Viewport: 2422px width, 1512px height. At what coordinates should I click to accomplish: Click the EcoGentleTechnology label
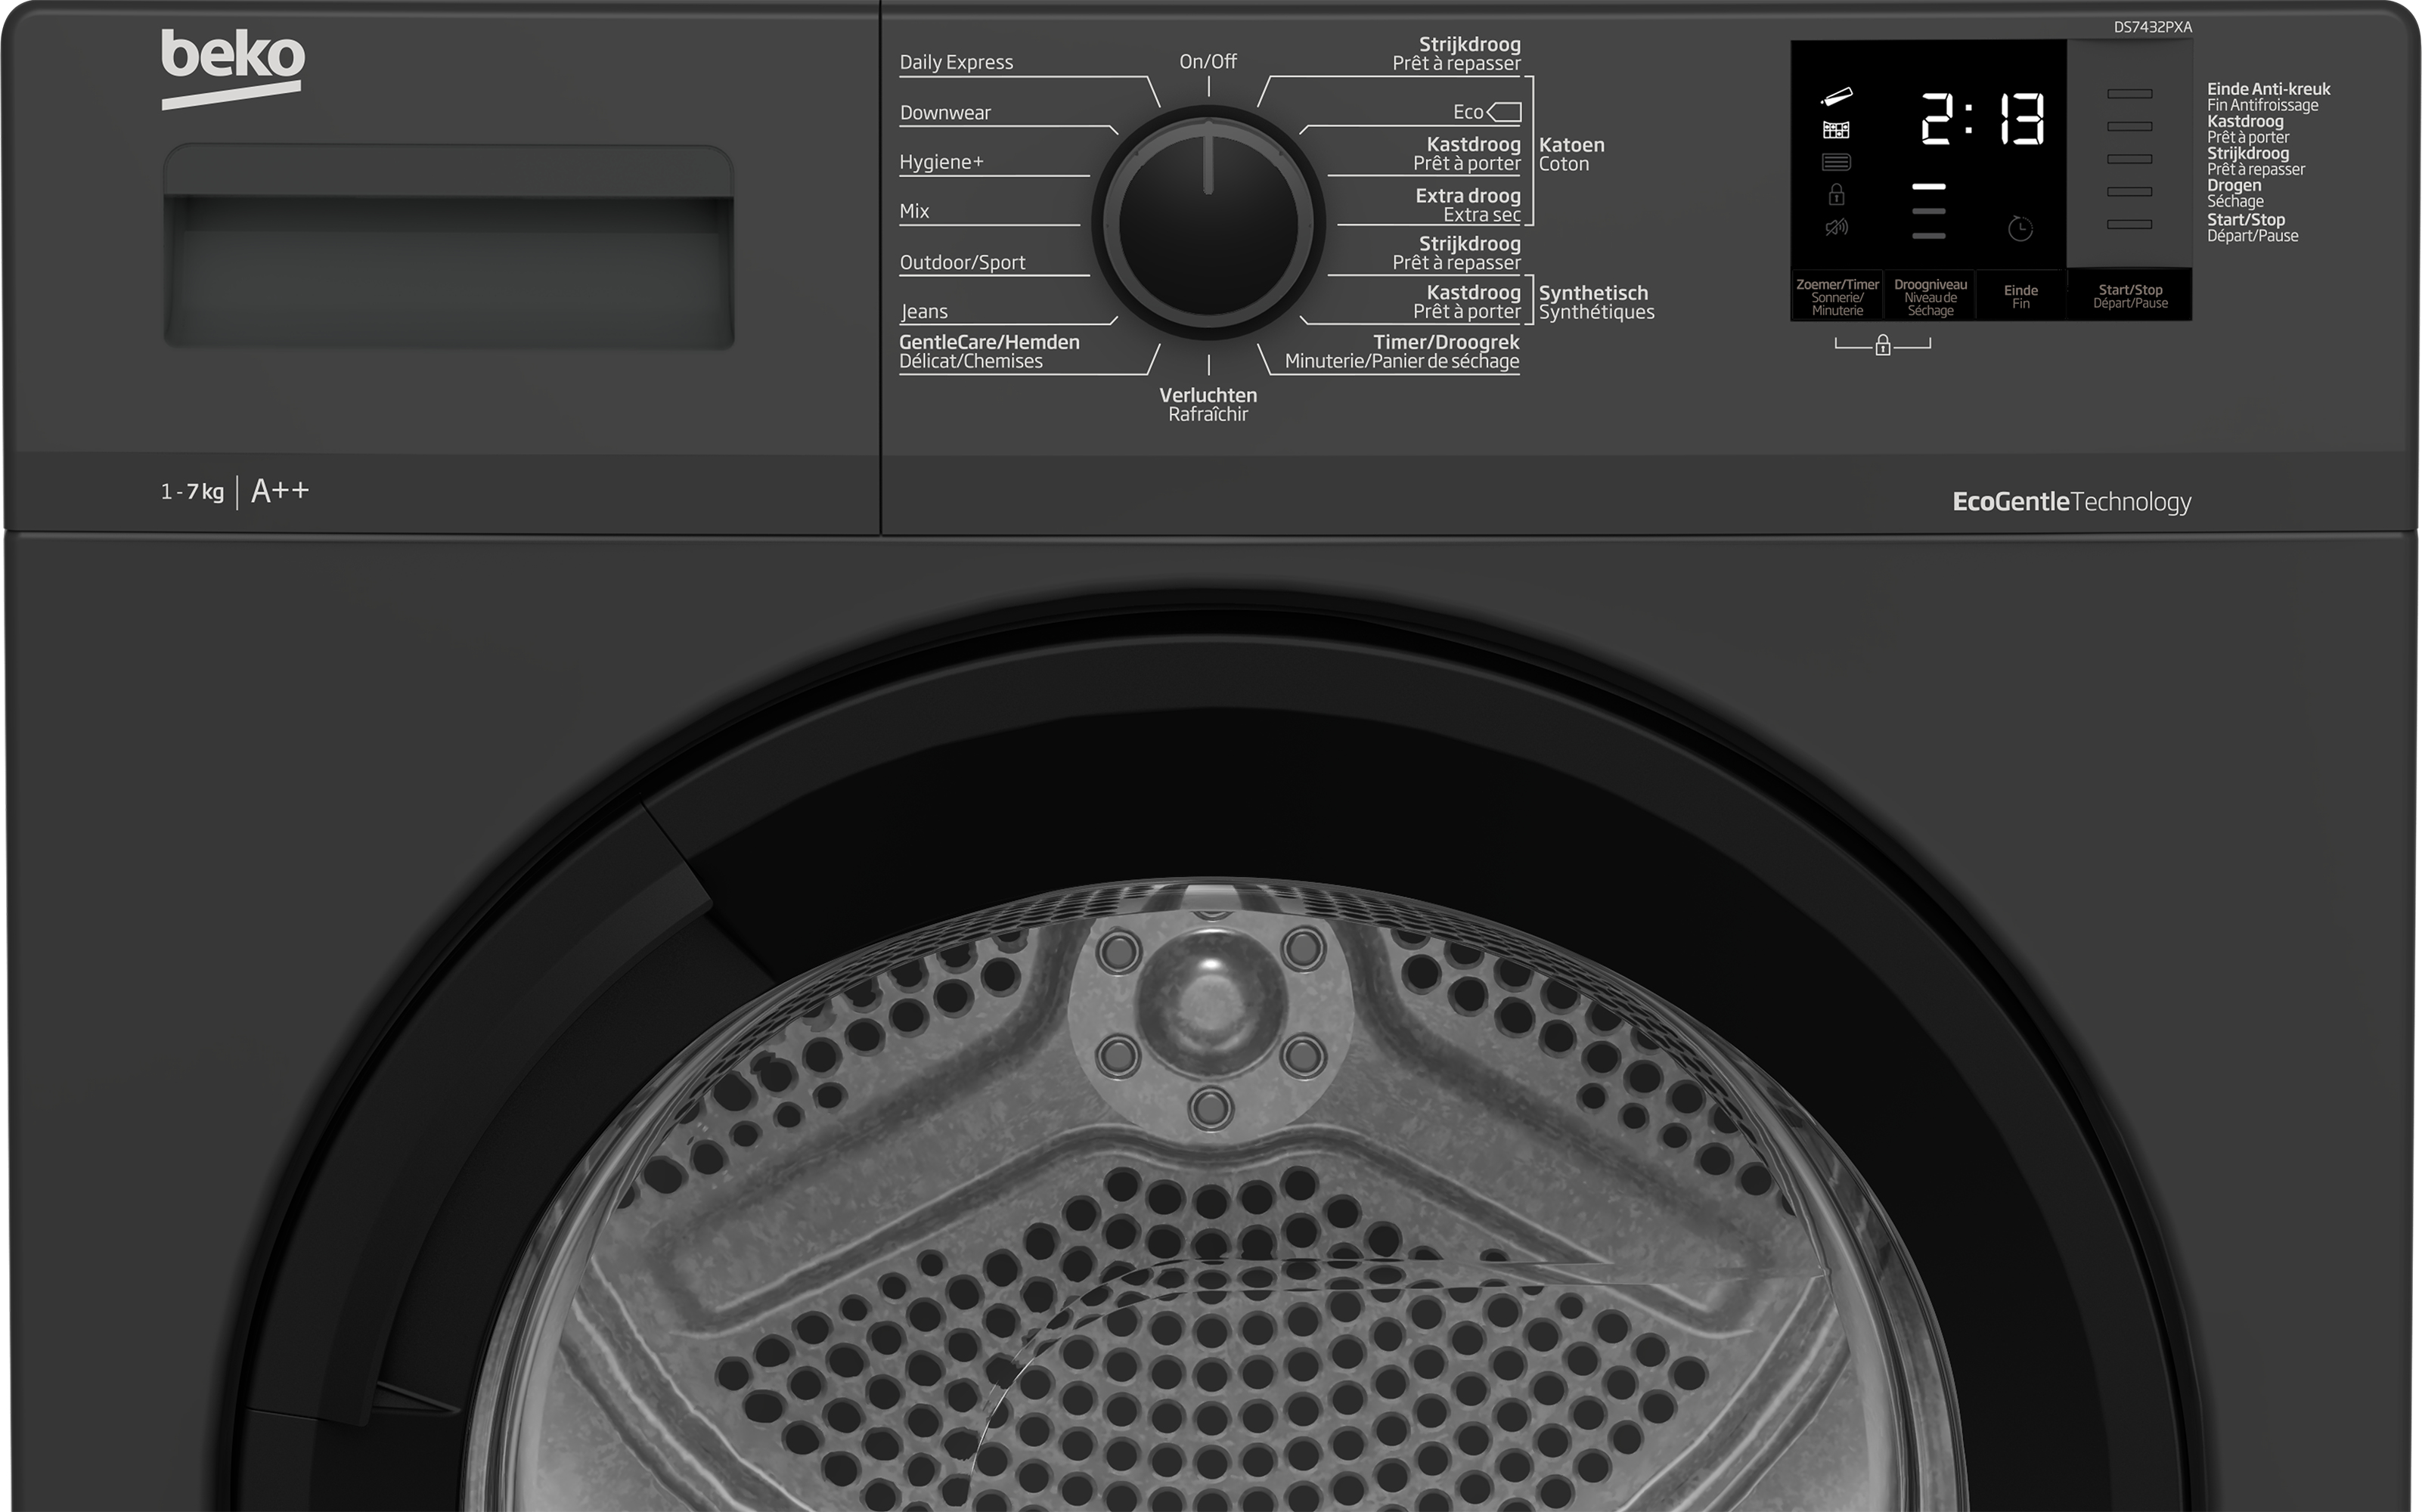coord(2071,502)
